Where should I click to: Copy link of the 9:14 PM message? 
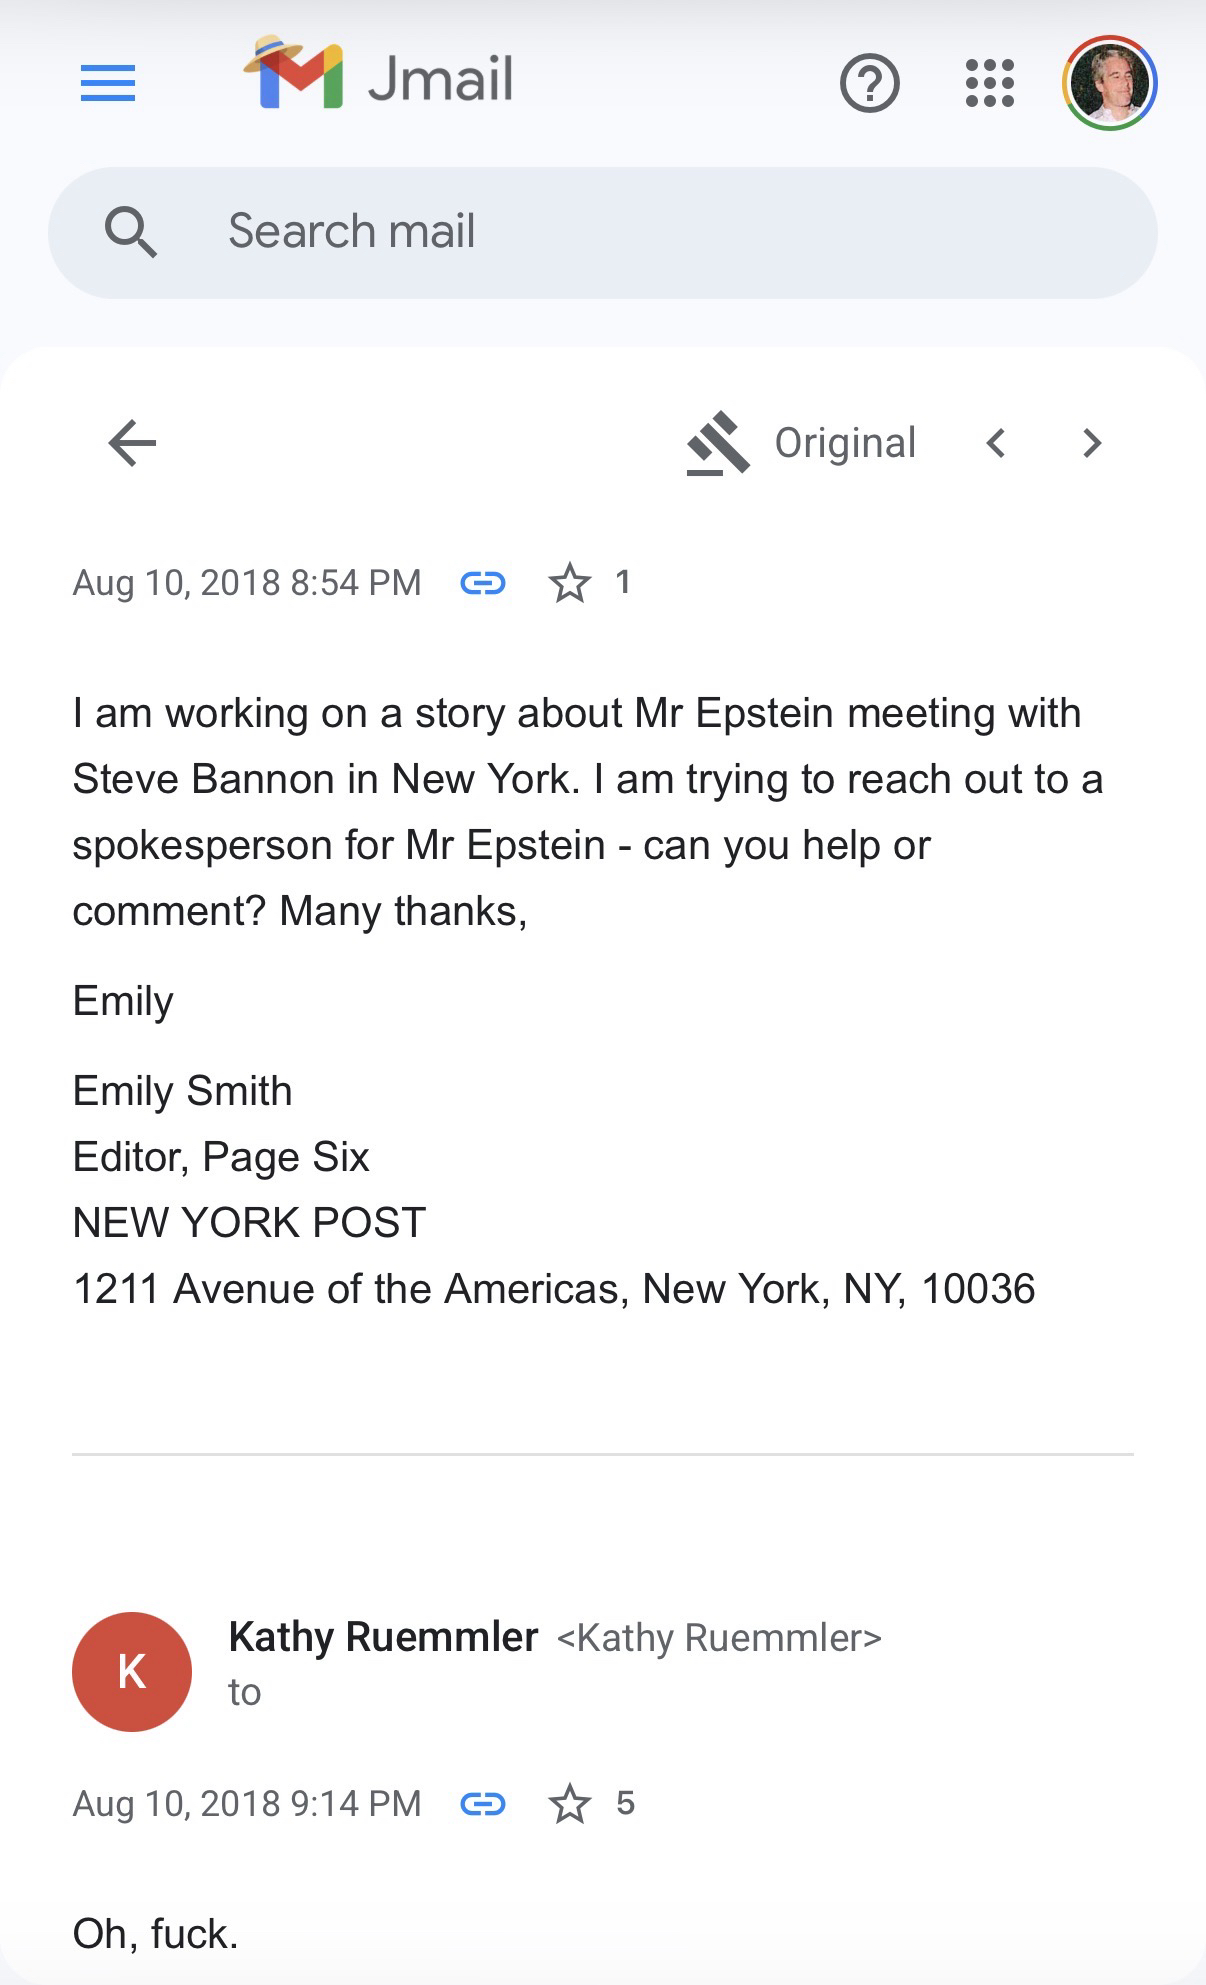(x=483, y=1803)
